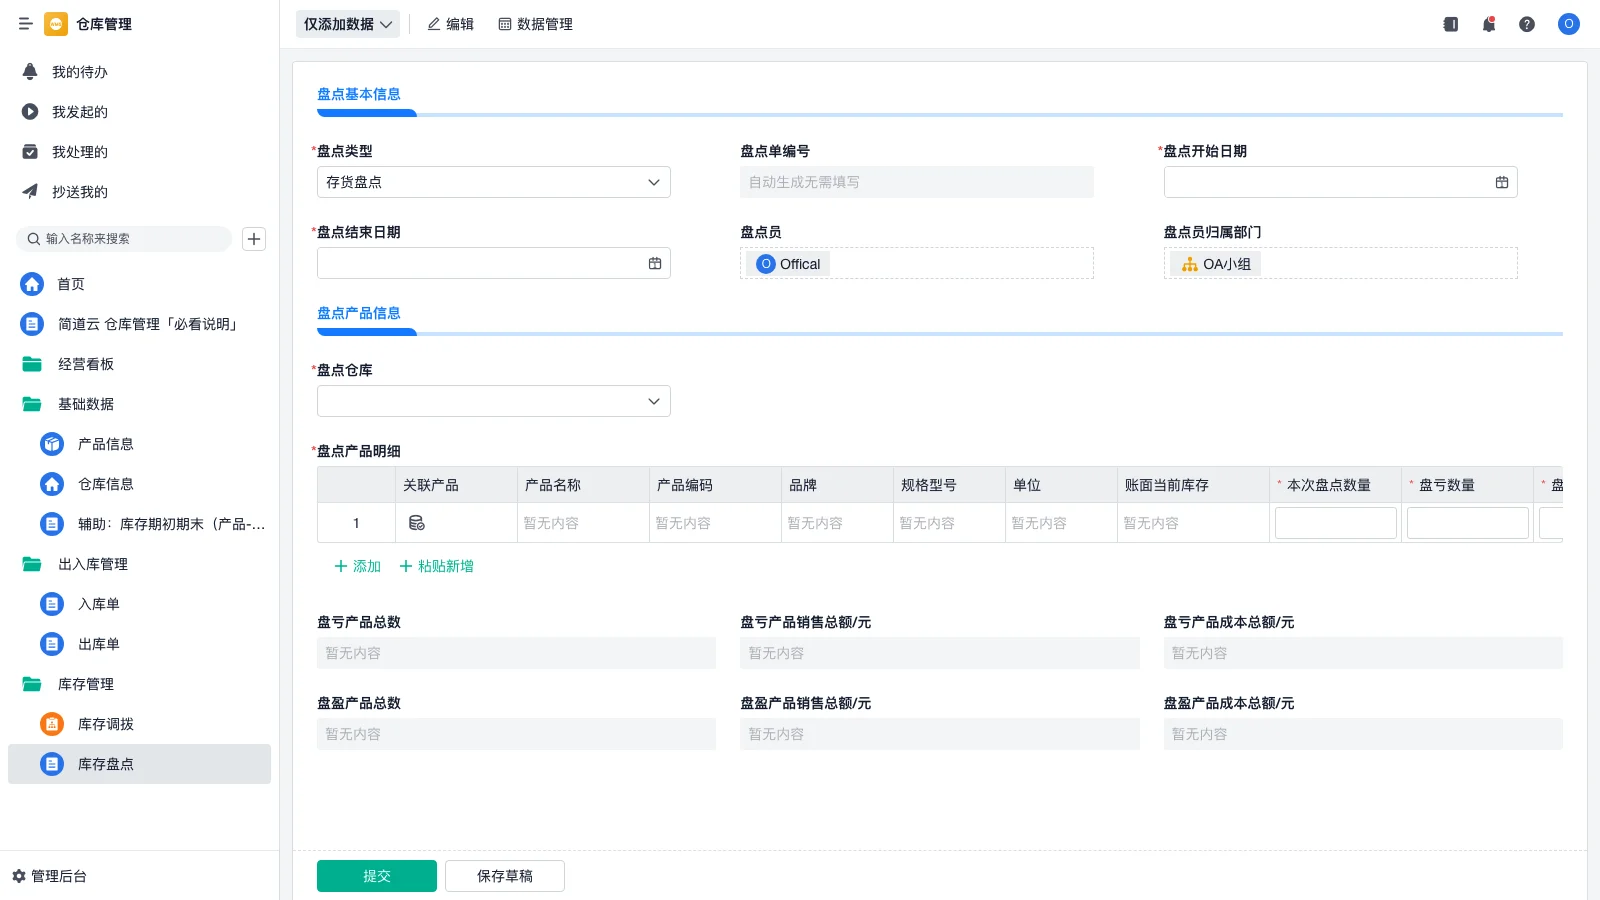Save draft with 保存草稿 button

click(x=505, y=875)
